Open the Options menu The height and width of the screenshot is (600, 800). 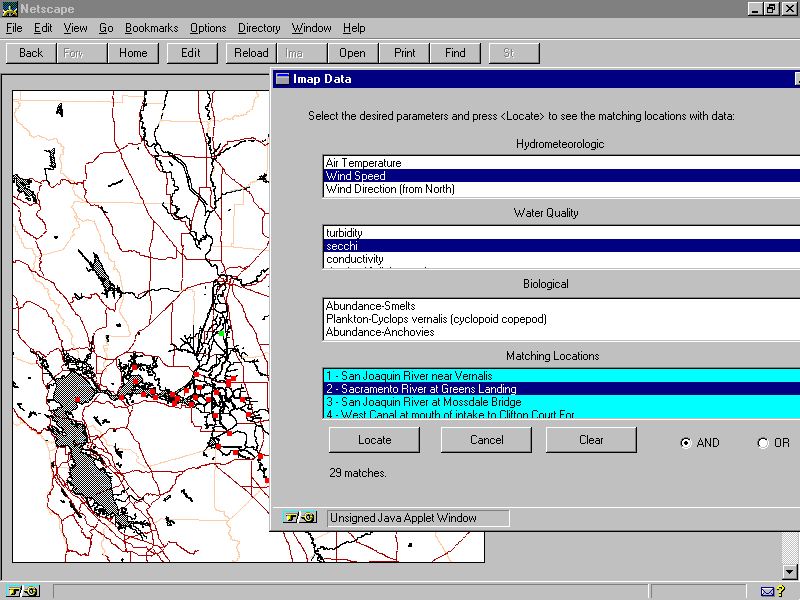208,28
